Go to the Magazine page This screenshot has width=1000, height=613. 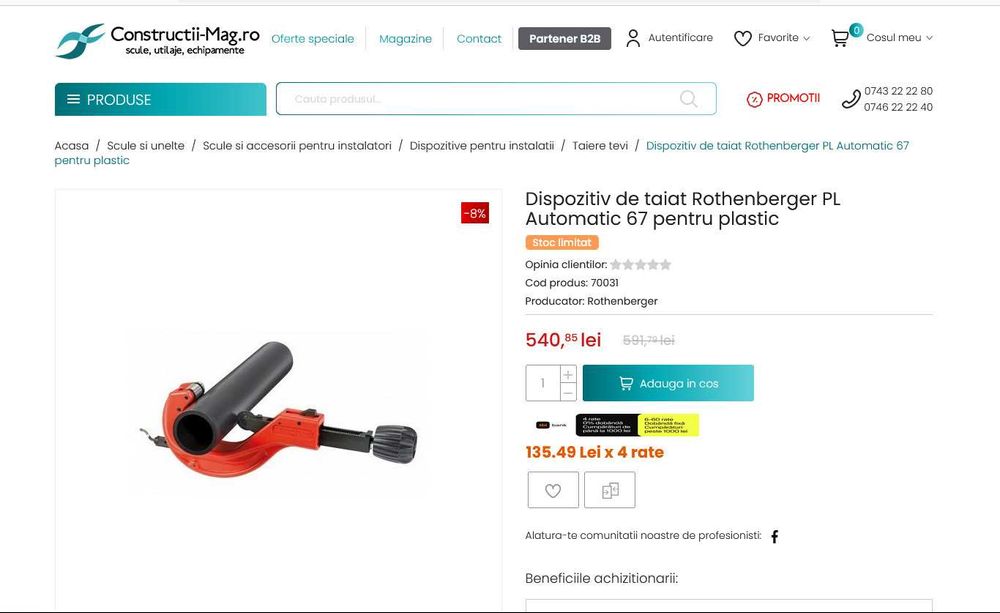coord(405,39)
